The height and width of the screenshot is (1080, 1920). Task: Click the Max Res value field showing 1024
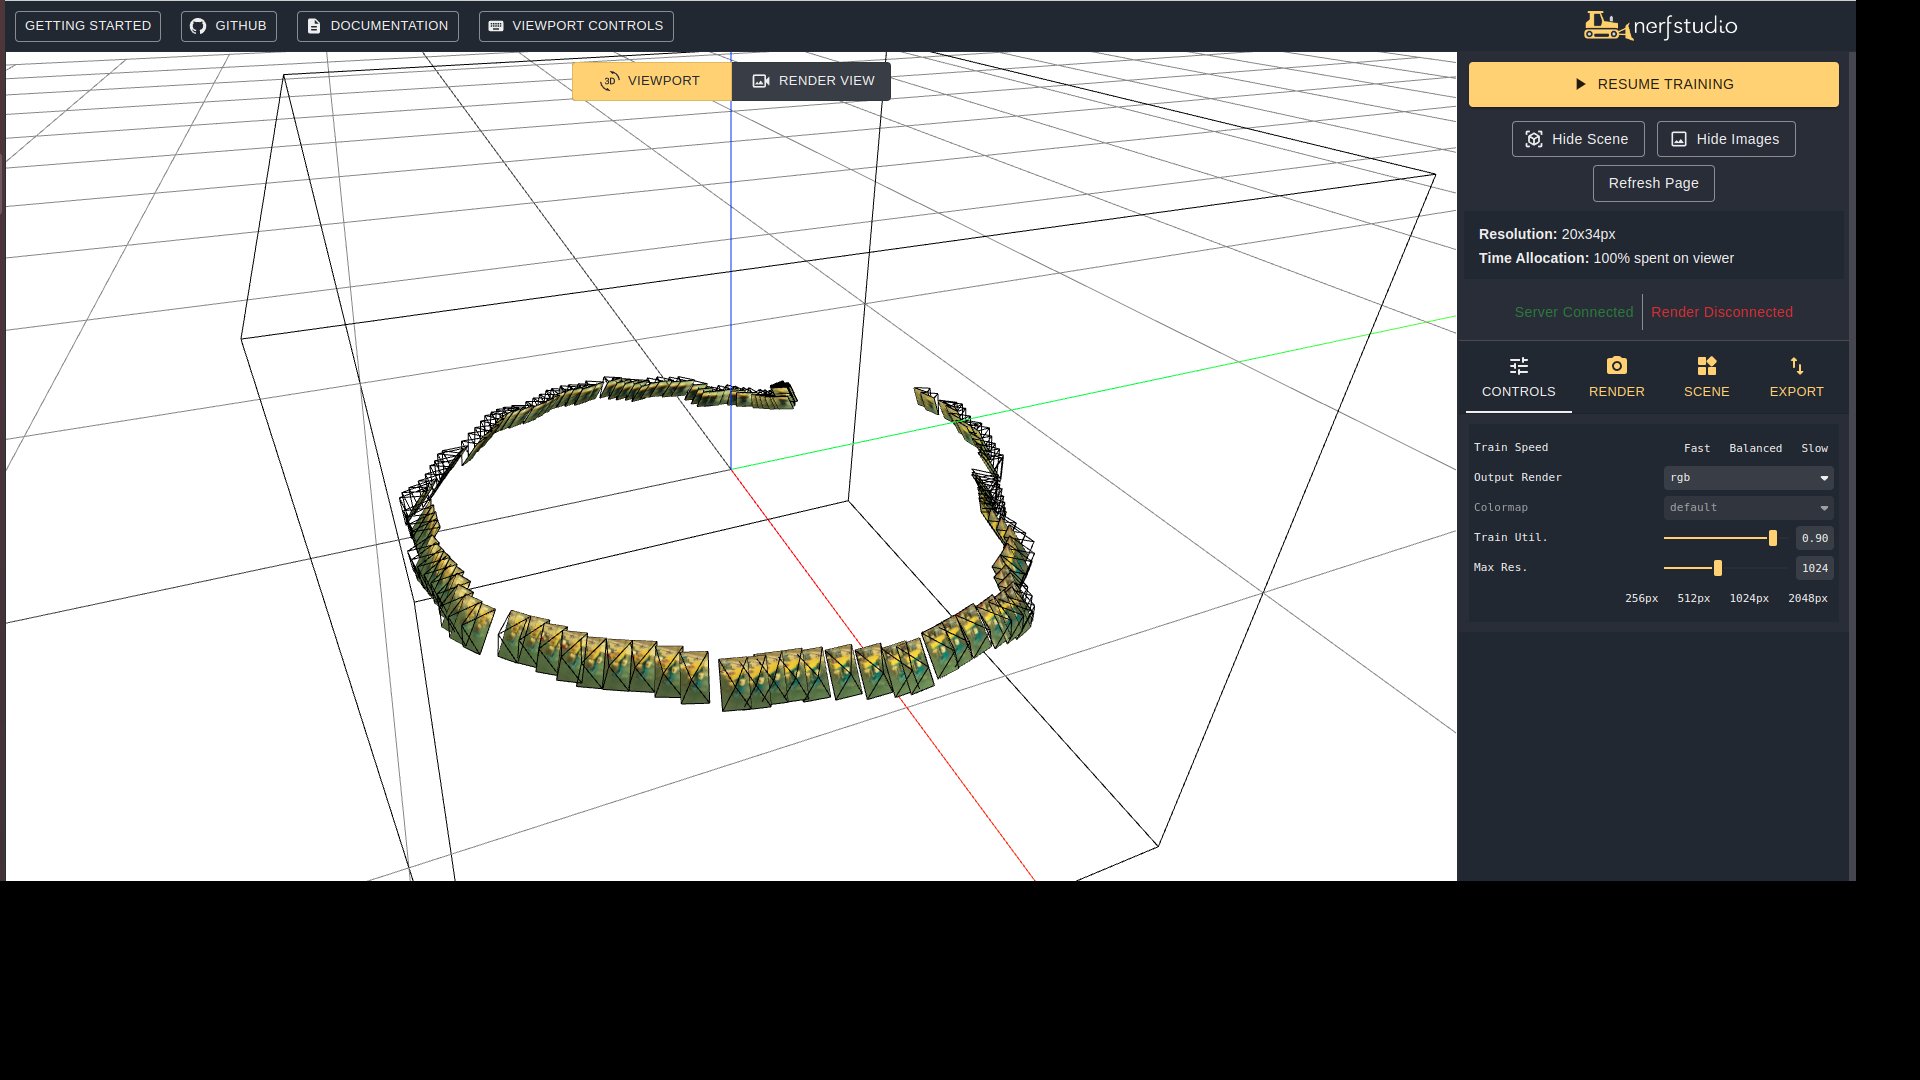[1813, 568]
